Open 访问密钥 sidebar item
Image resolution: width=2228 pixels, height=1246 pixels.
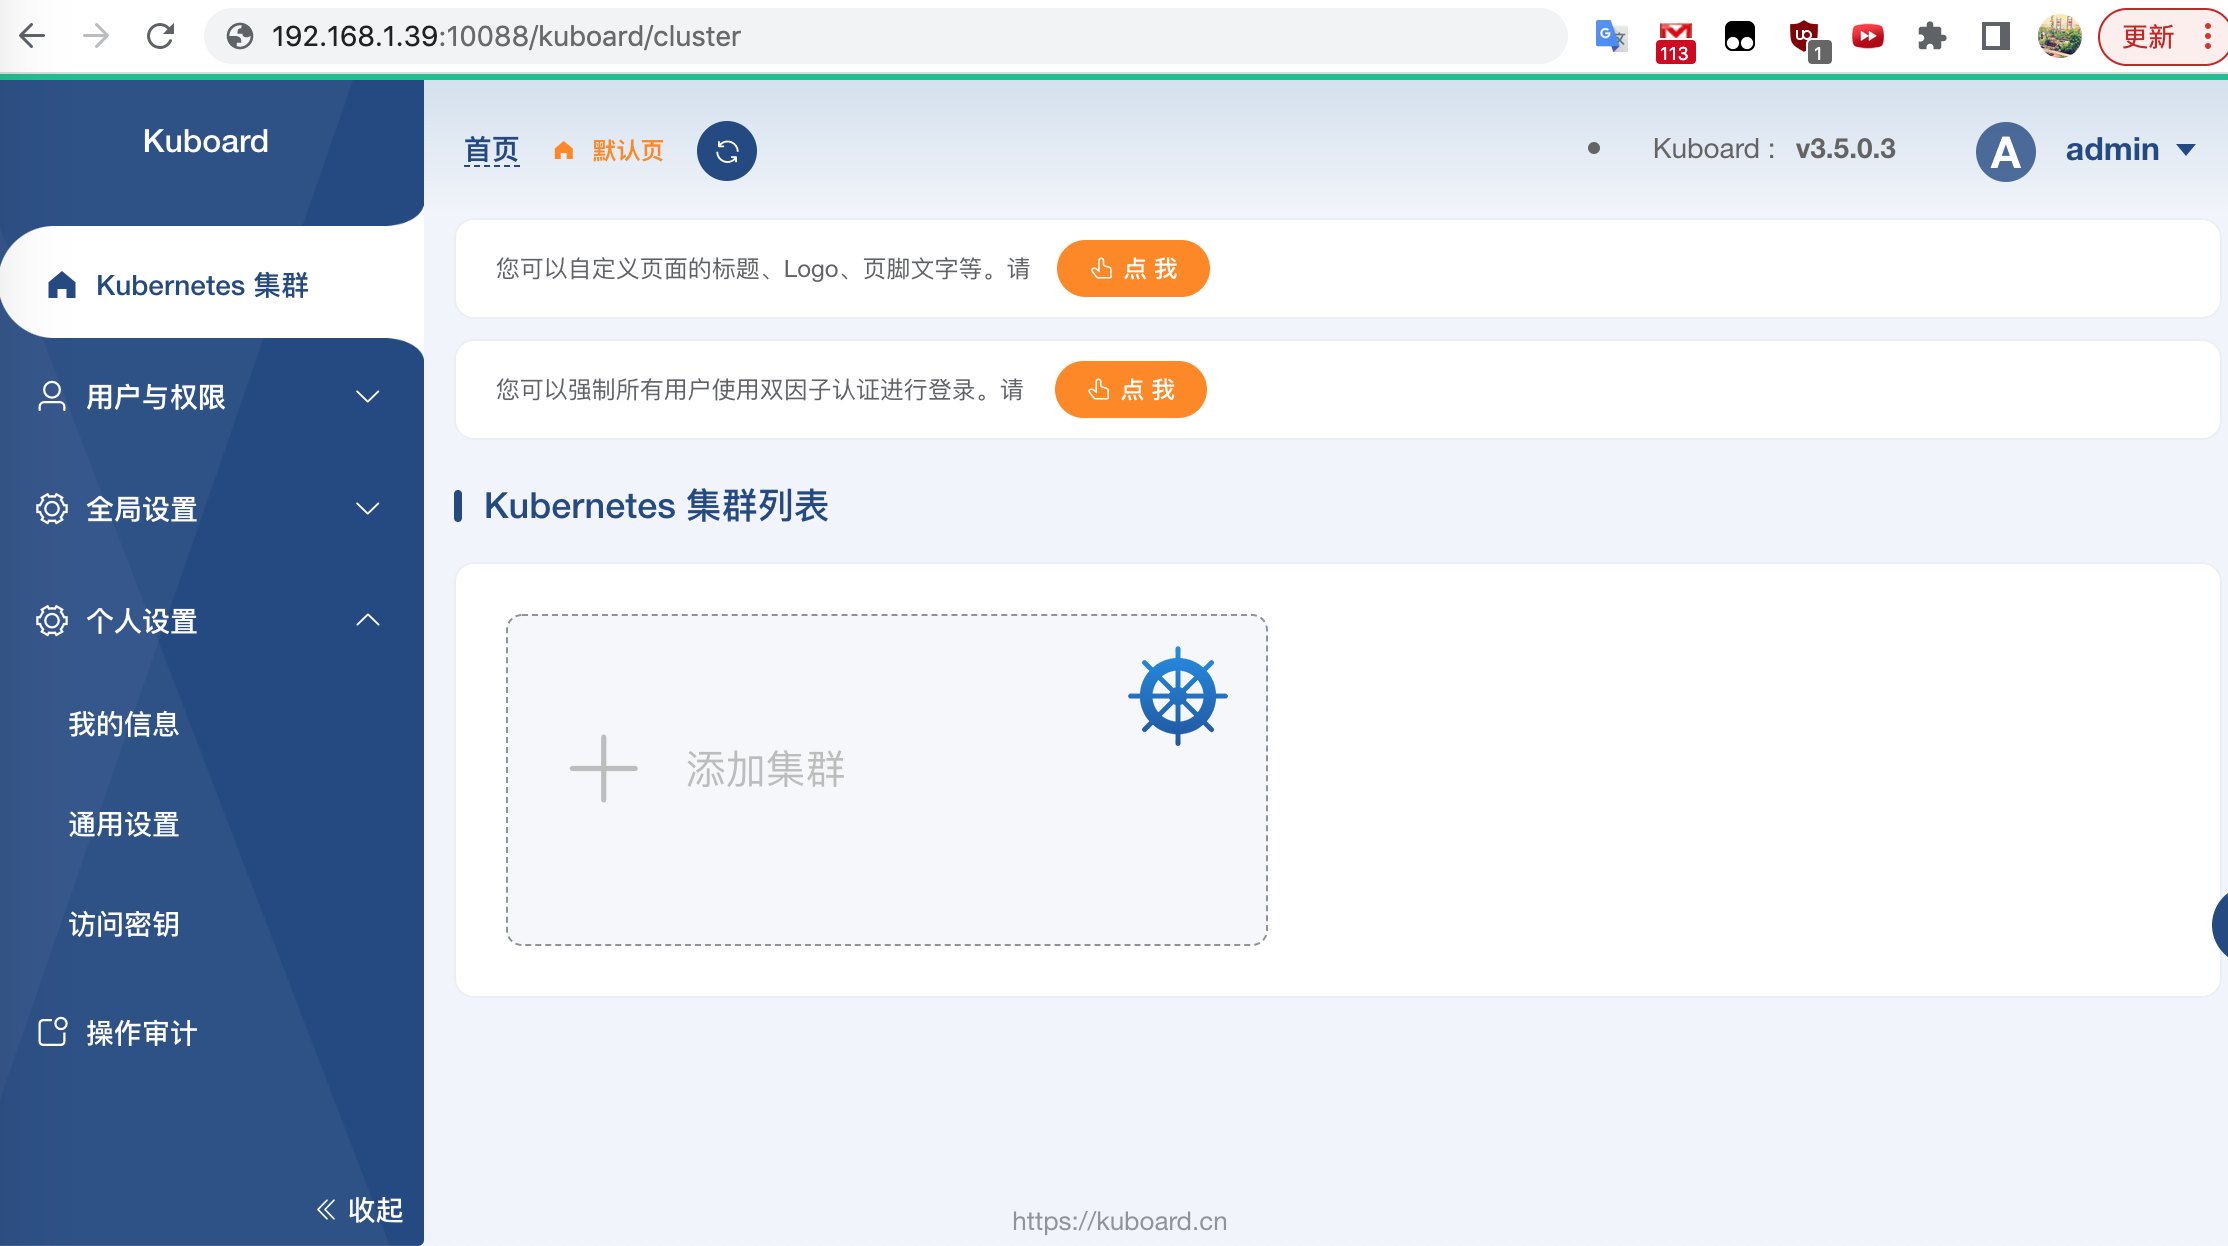click(x=124, y=924)
